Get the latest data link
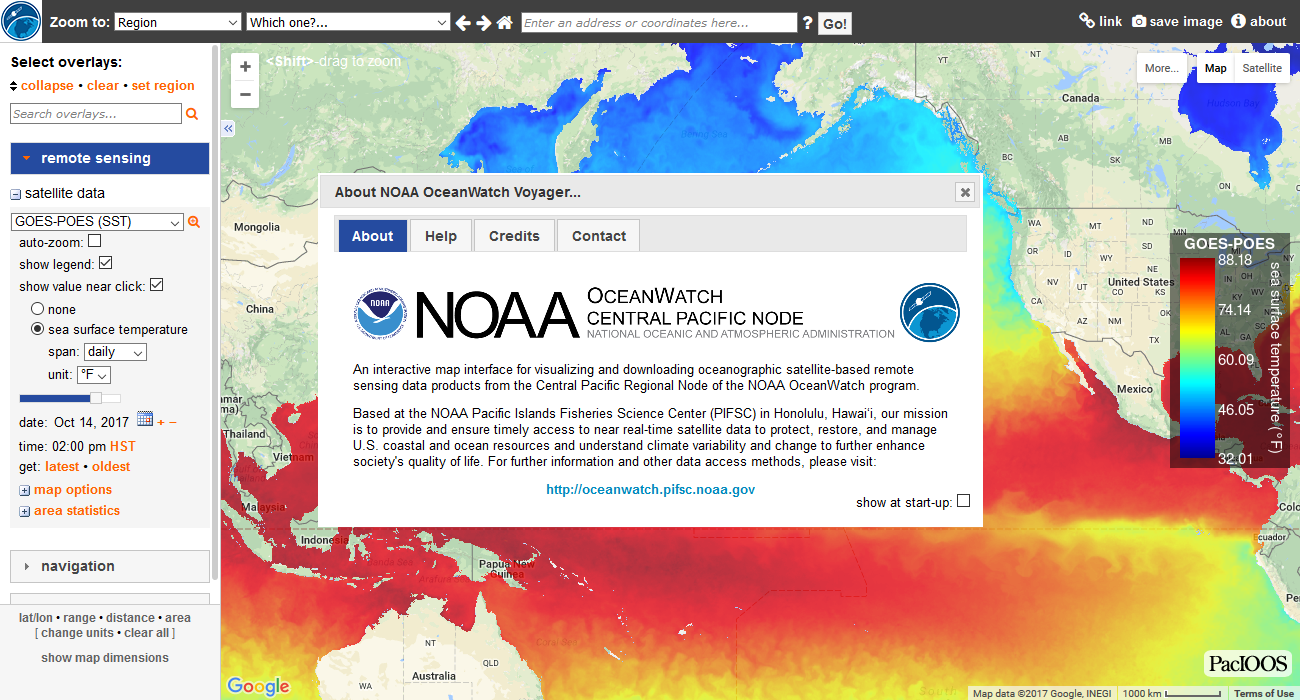The width and height of the screenshot is (1300, 700). pyautogui.click(x=62, y=467)
